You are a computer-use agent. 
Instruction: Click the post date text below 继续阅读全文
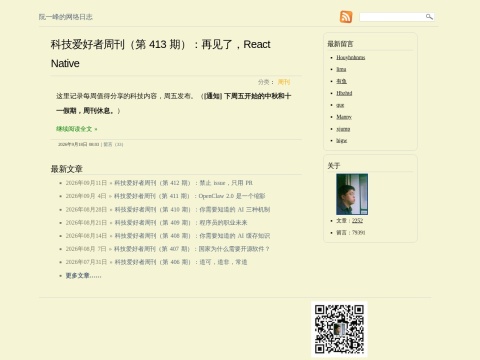point(79,144)
